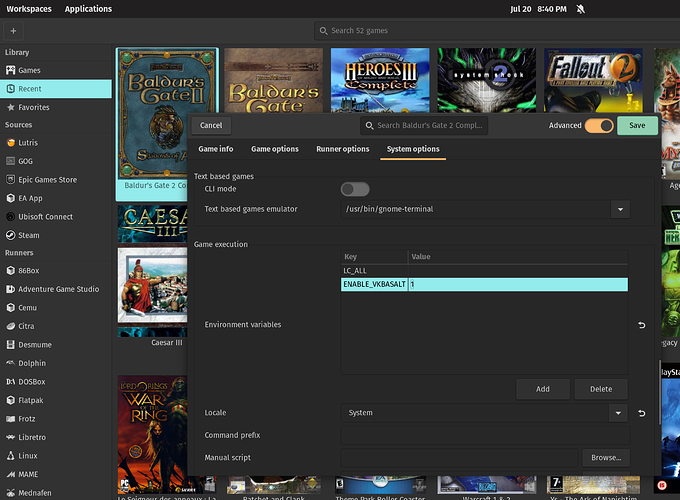
Task: Add a new game with plus button
Action: coord(13,31)
